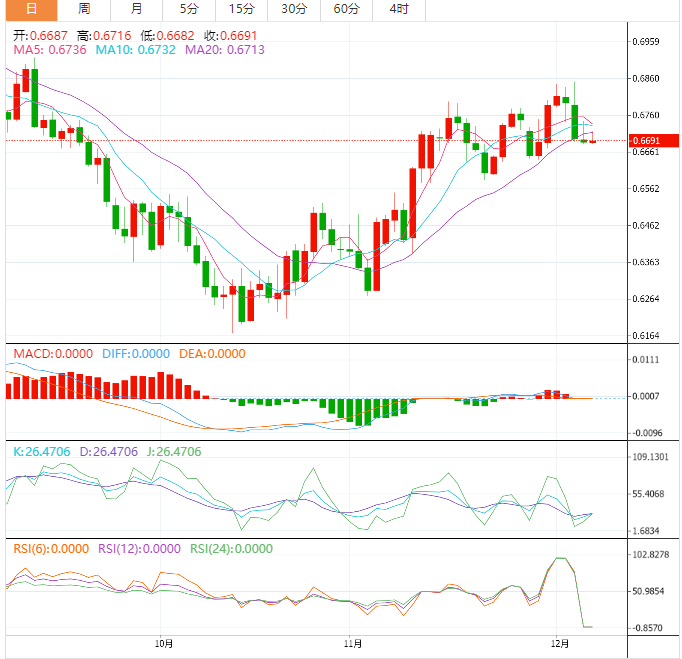Click the 102.8278 RSI axis label
The image size is (682, 659).
coord(650,554)
